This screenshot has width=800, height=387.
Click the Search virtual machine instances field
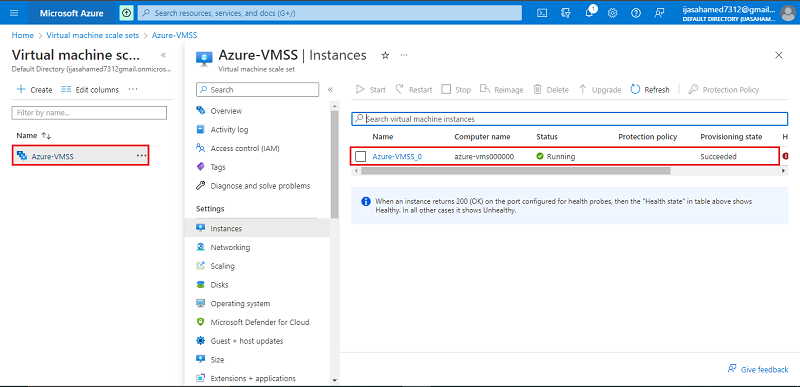569,119
